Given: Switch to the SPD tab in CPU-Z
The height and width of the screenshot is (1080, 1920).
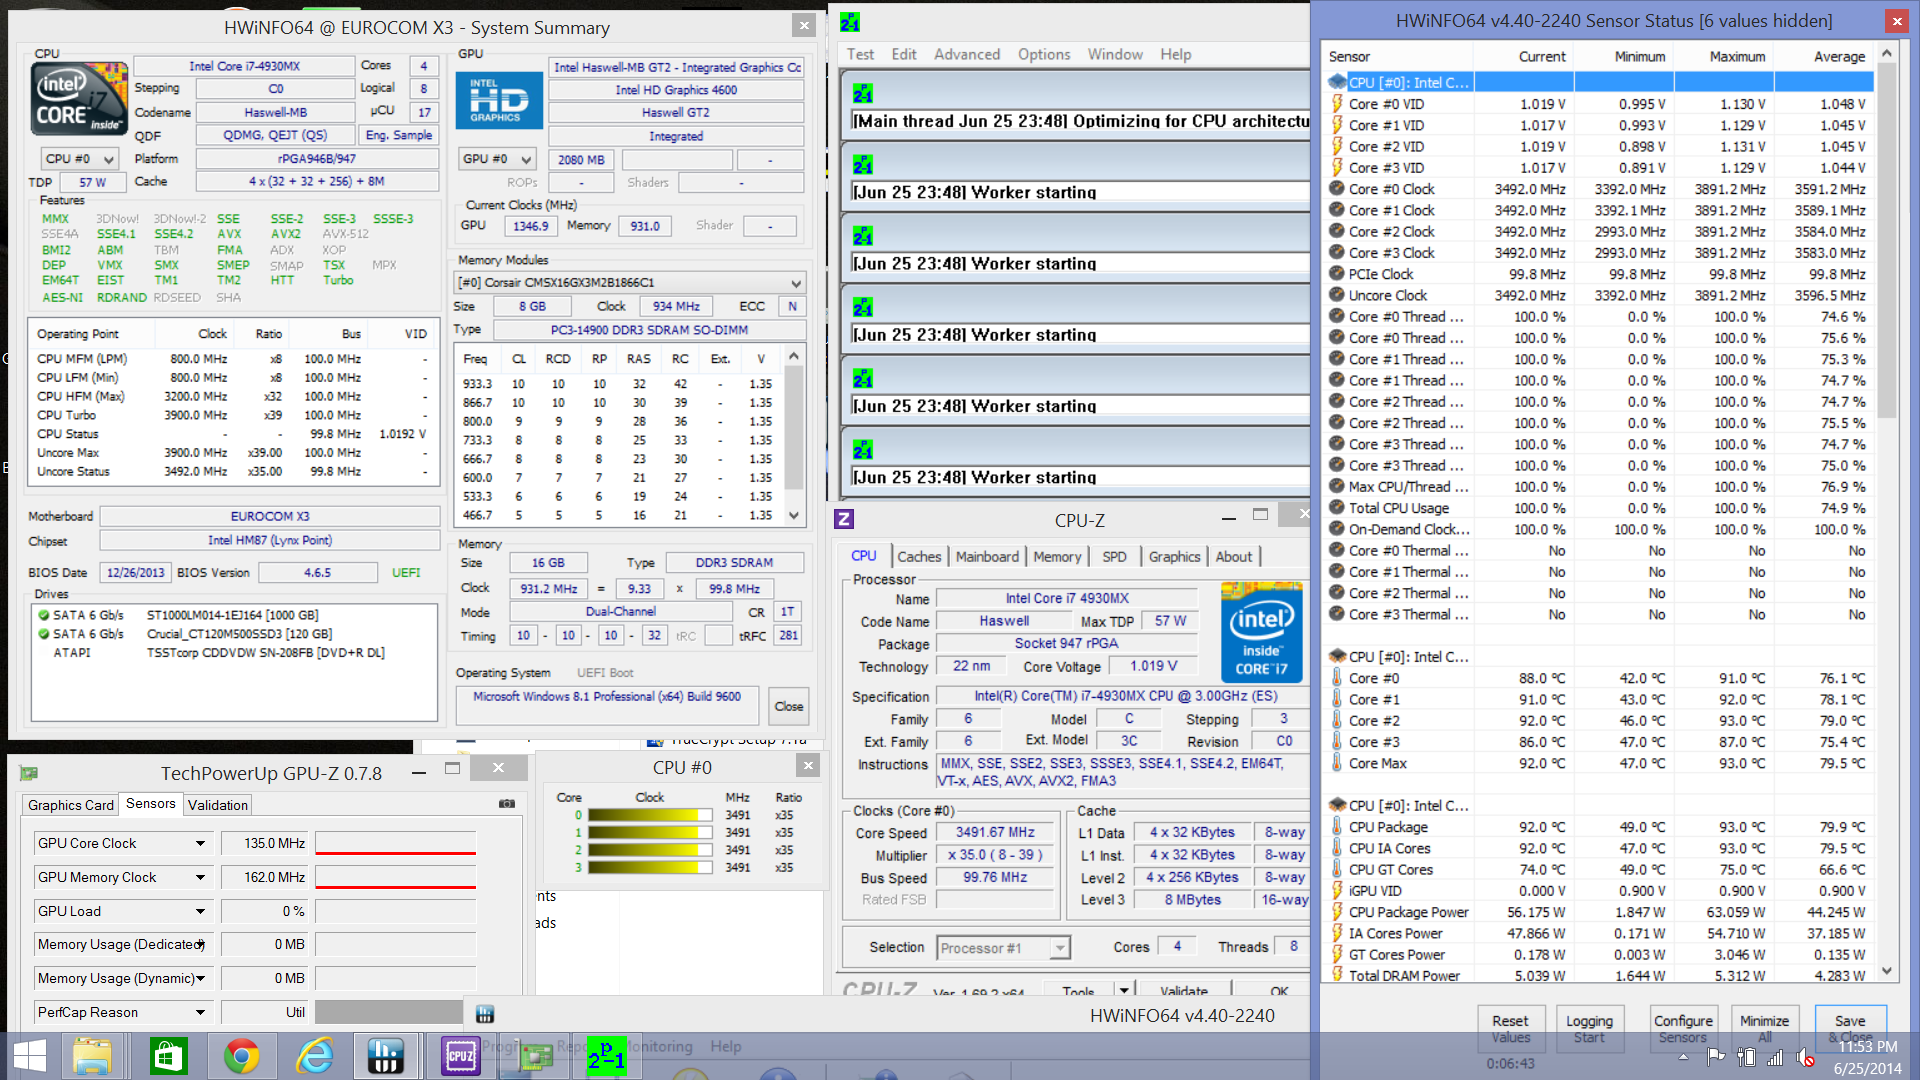Looking at the screenshot, I should point(1114,557).
